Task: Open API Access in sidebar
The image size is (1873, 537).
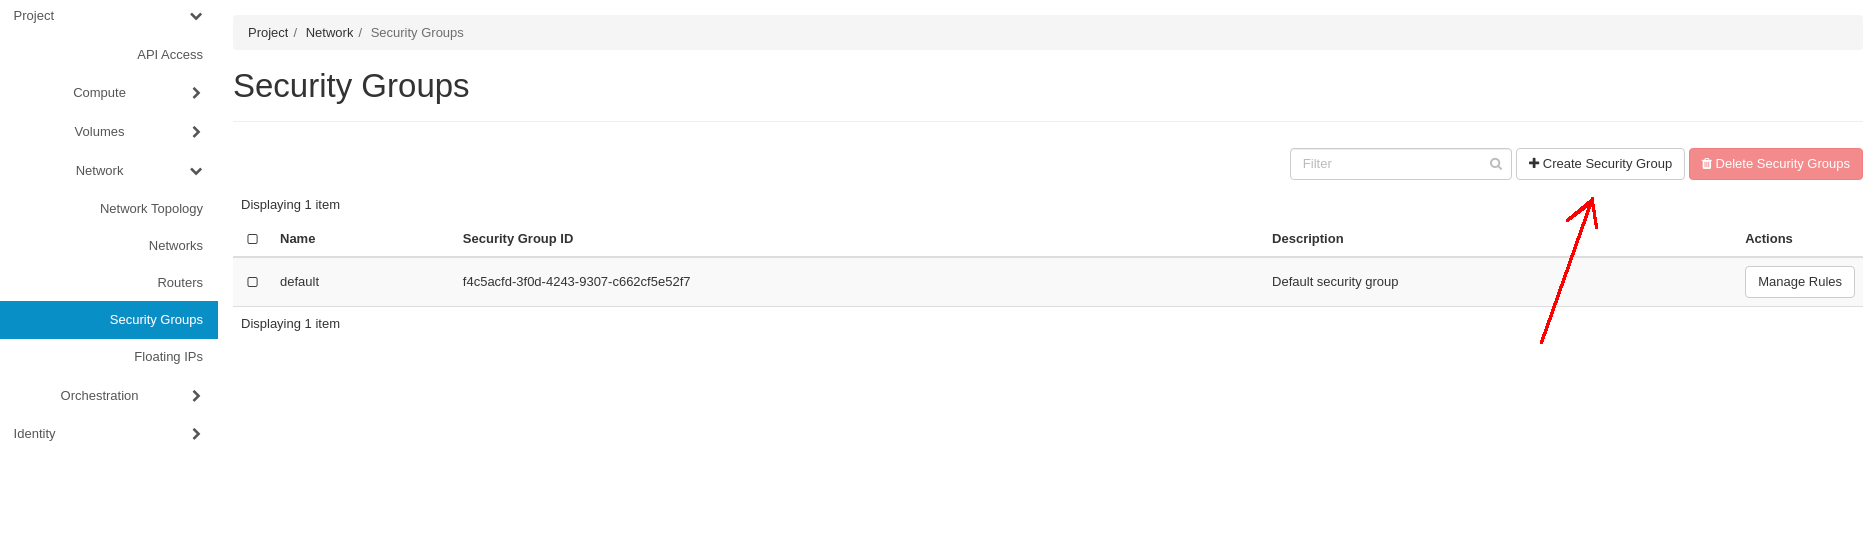Action: [x=170, y=55]
